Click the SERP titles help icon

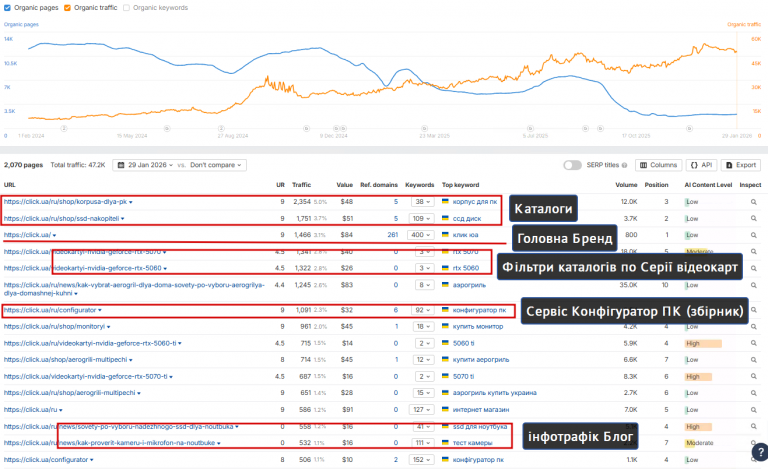coord(624,165)
